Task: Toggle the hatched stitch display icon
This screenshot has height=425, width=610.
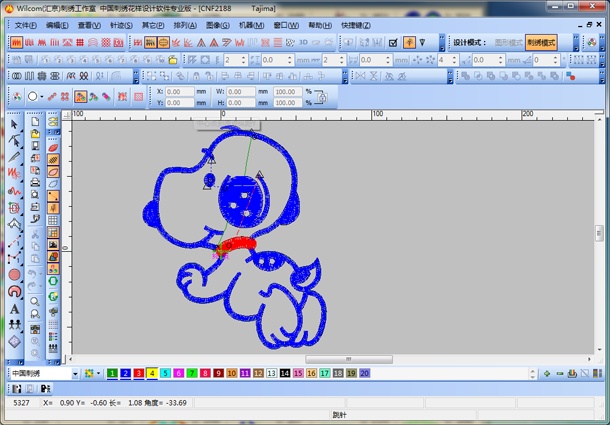Action: (53, 160)
